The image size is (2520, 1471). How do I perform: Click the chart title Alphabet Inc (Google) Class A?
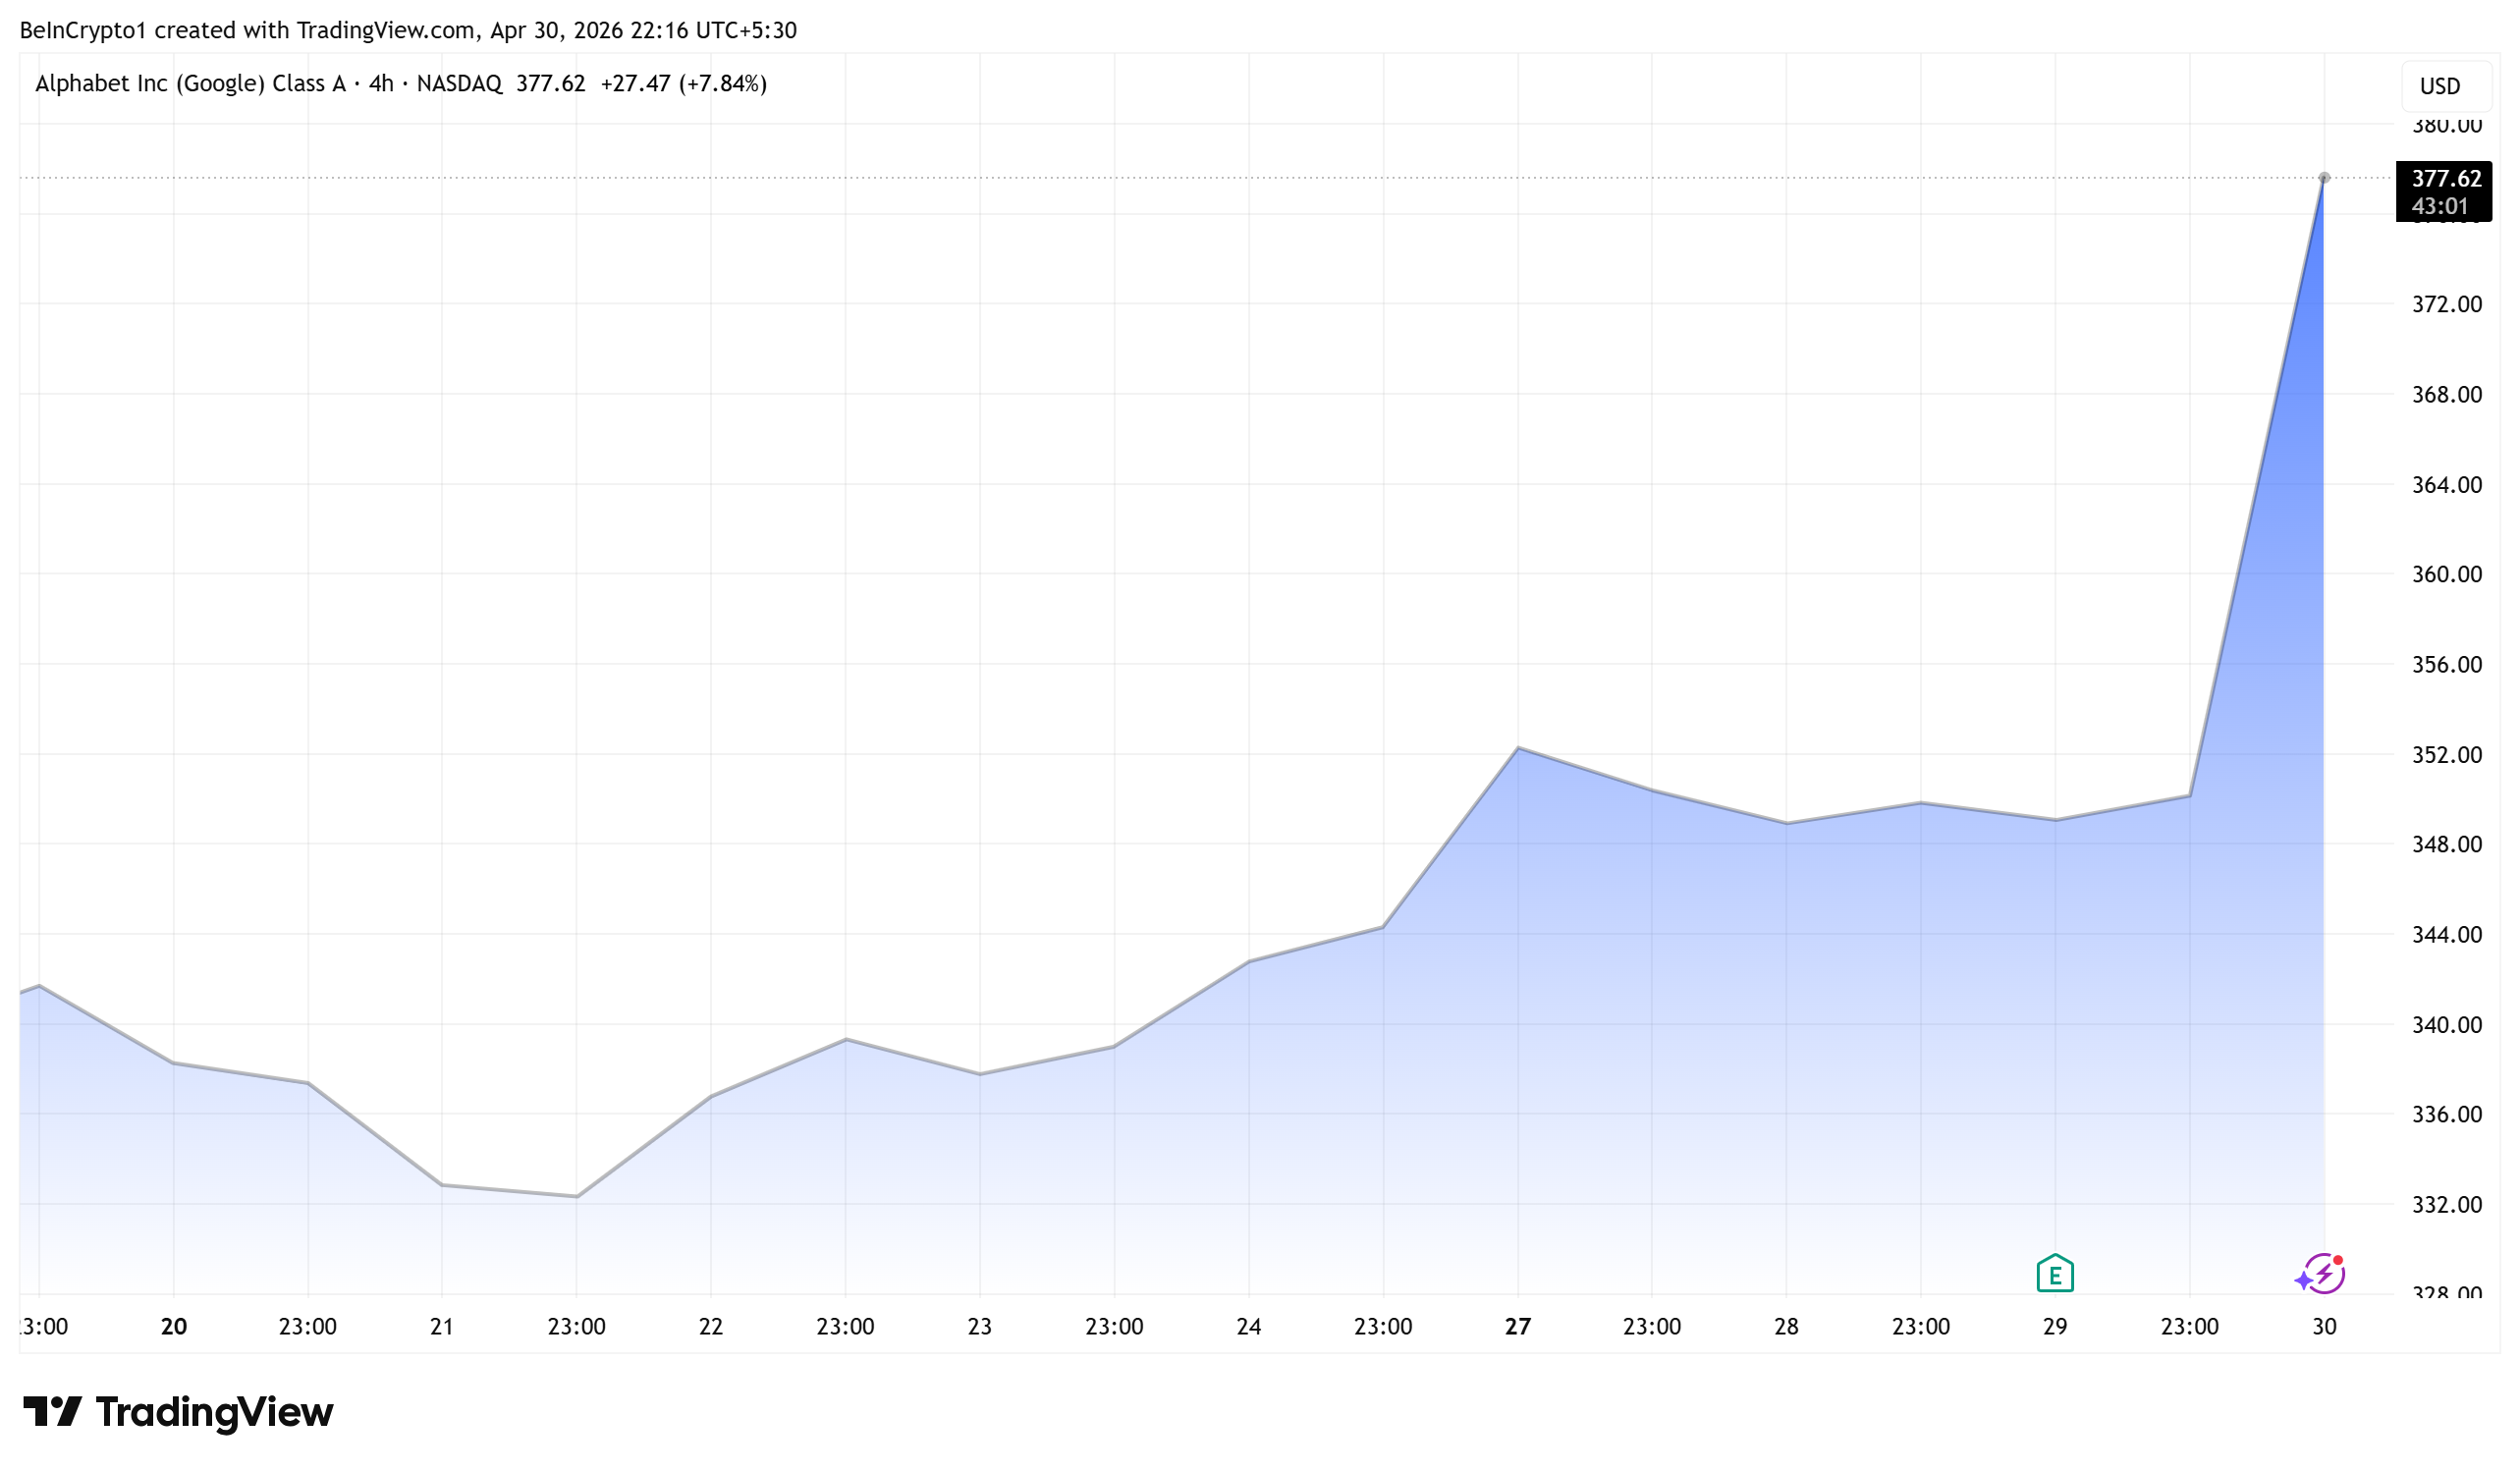coord(190,83)
